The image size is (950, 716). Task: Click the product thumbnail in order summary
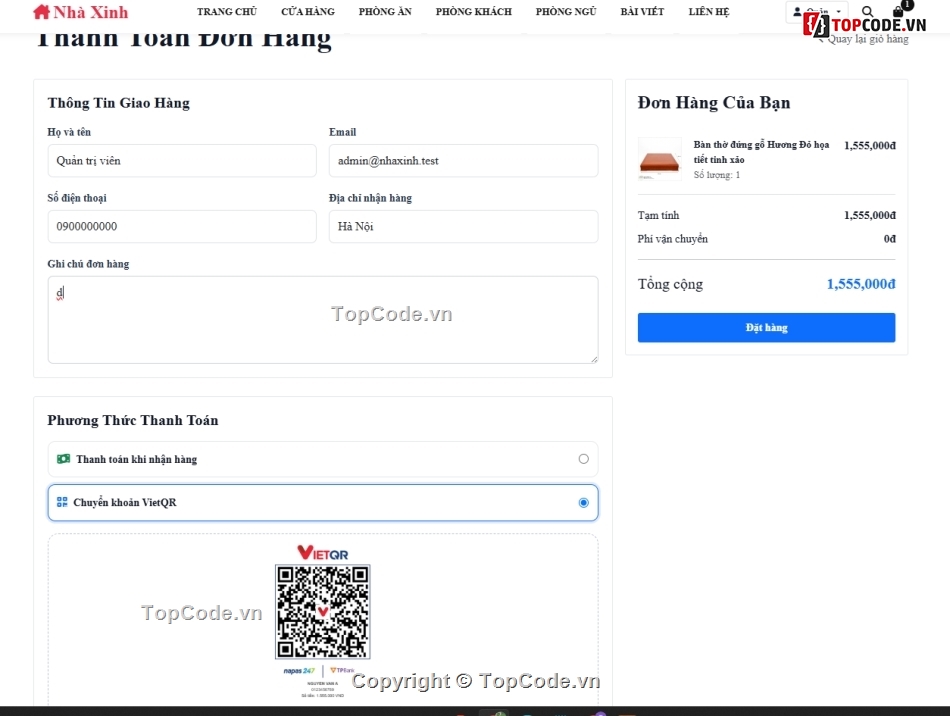click(659, 159)
